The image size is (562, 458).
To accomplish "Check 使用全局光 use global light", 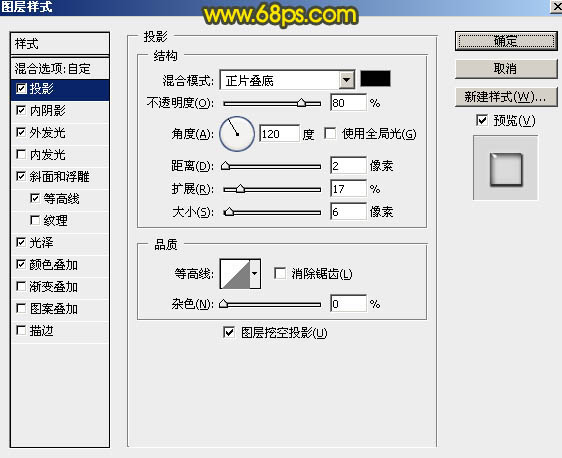I will point(330,134).
